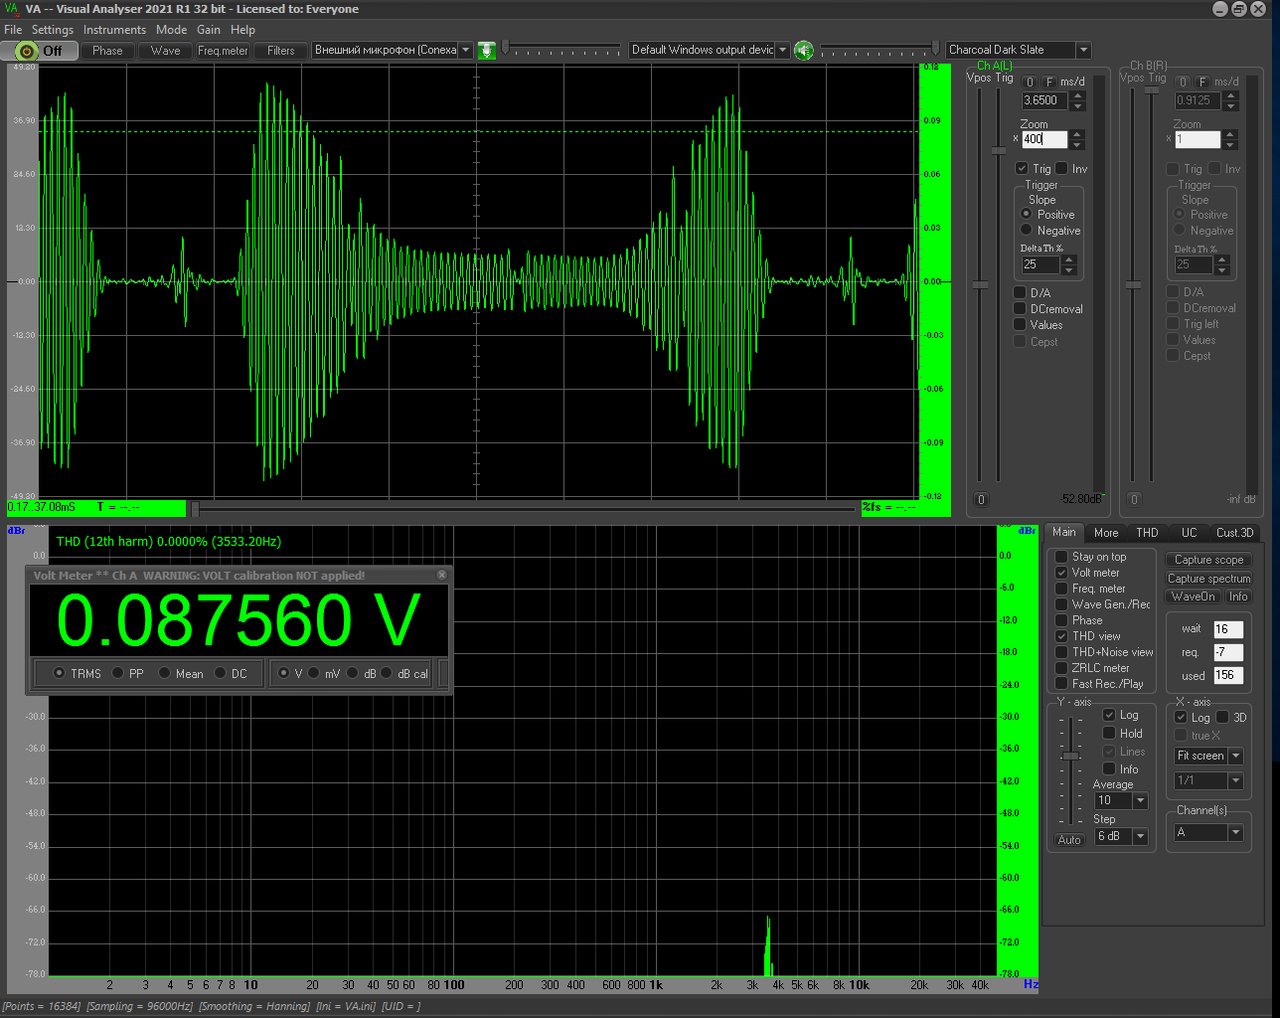Screen dimensions: 1280x1018
Task: Open the Charcoal Dark Slate theme dropdown
Action: (x=1083, y=50)
